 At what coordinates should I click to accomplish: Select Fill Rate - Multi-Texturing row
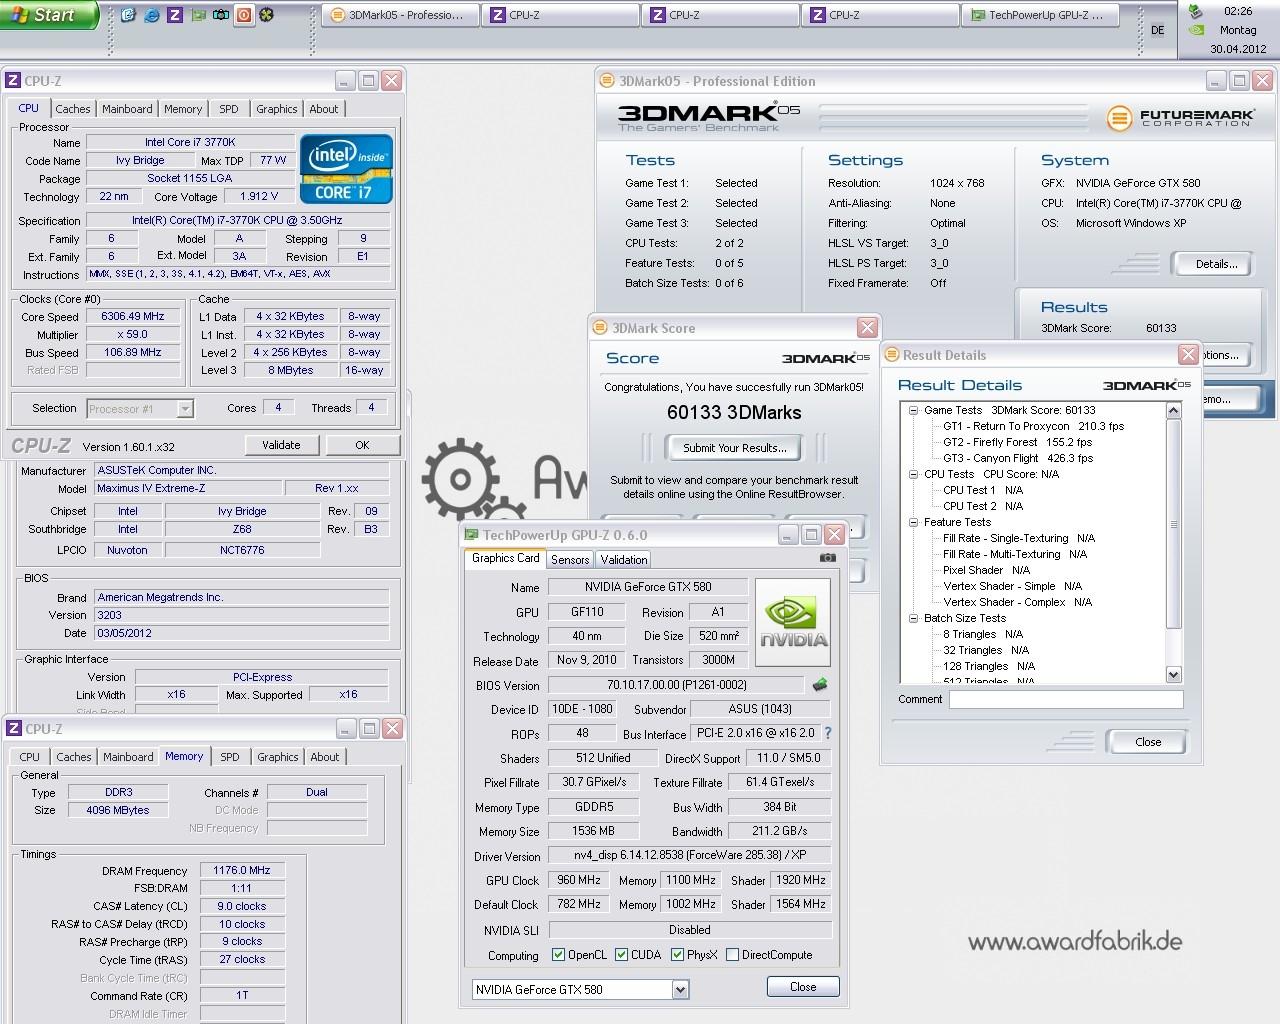pos(1015,554)
